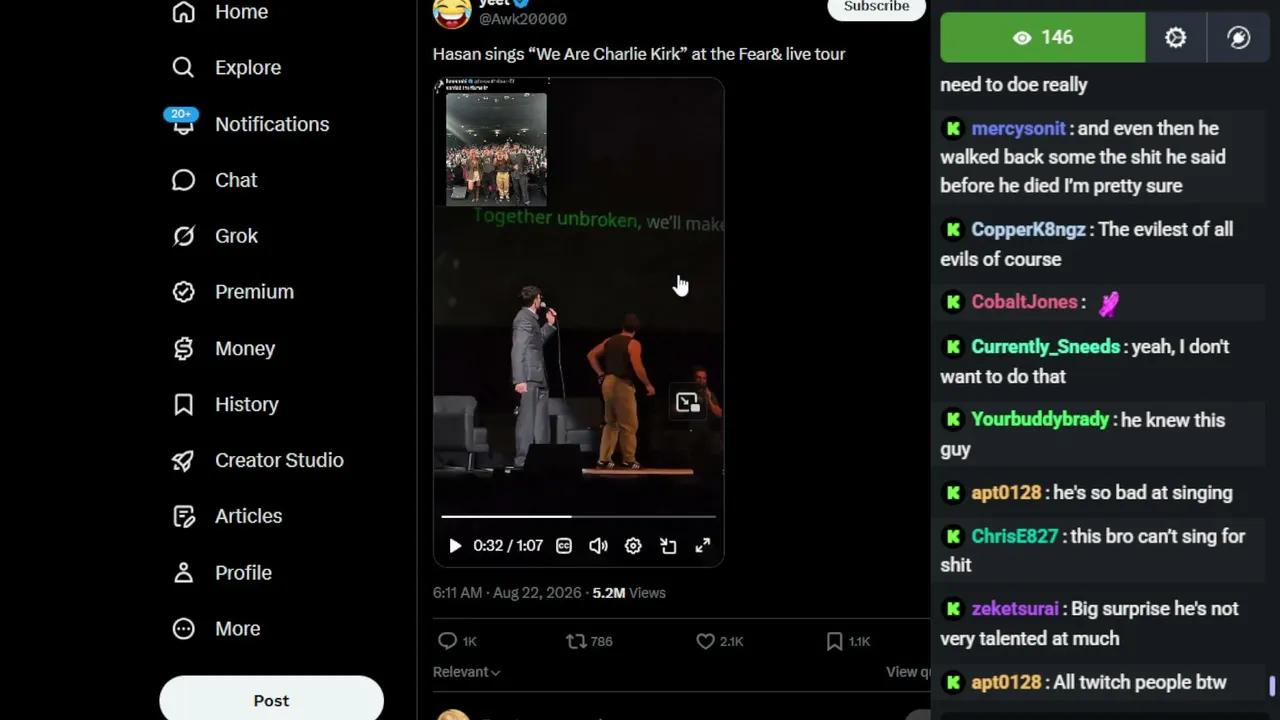Seek along the video progress bar
Image resolution: width=1280 pixels, height=720 pixels.
pos(579,517)
